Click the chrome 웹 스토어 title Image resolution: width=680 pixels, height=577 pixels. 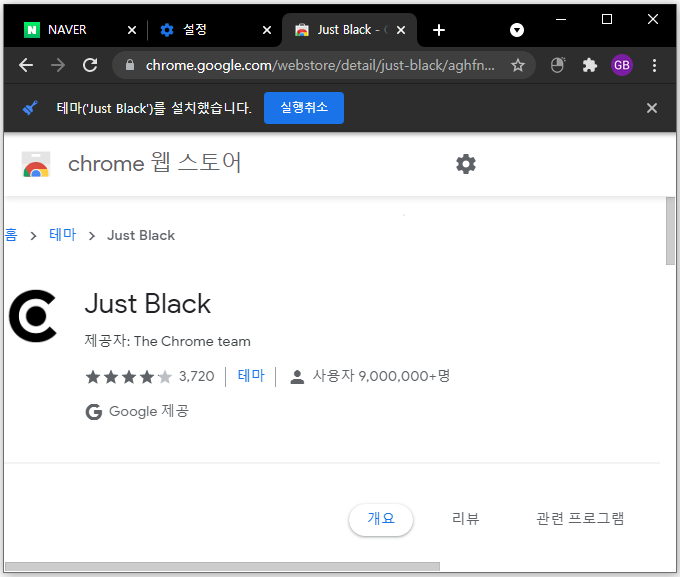pos(154,163)
